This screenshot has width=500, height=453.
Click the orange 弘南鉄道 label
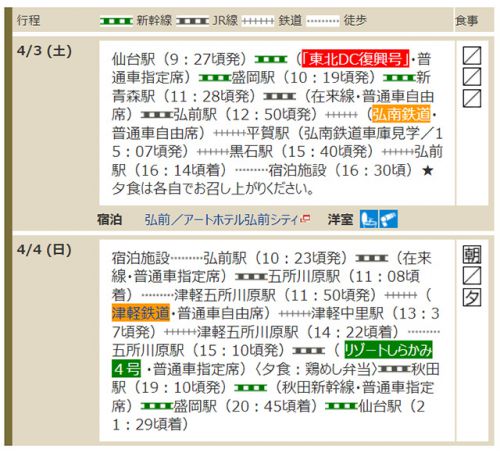pos(401,114)
